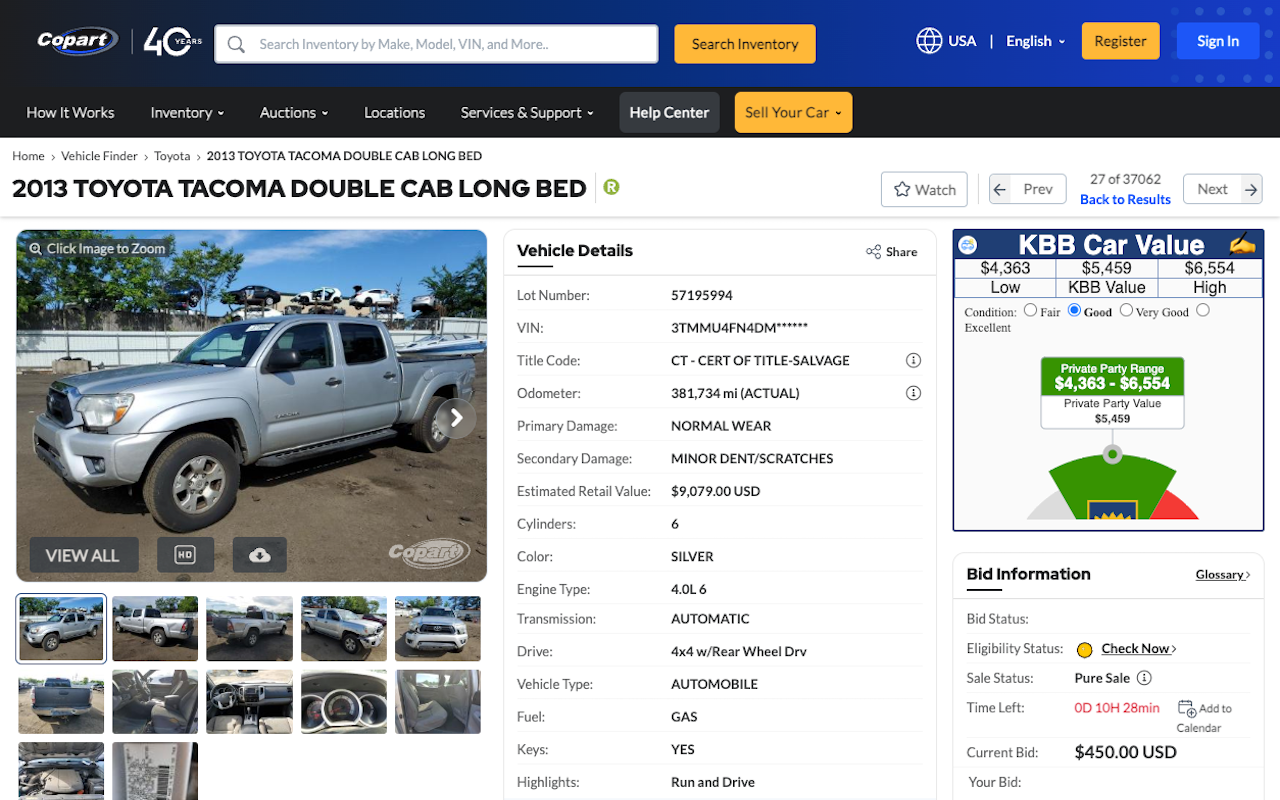Go to Home breadcrumb
Image resolution: width=1280 pixels, height=800 pixels.
pyautogui.click(x=28, y=156)
